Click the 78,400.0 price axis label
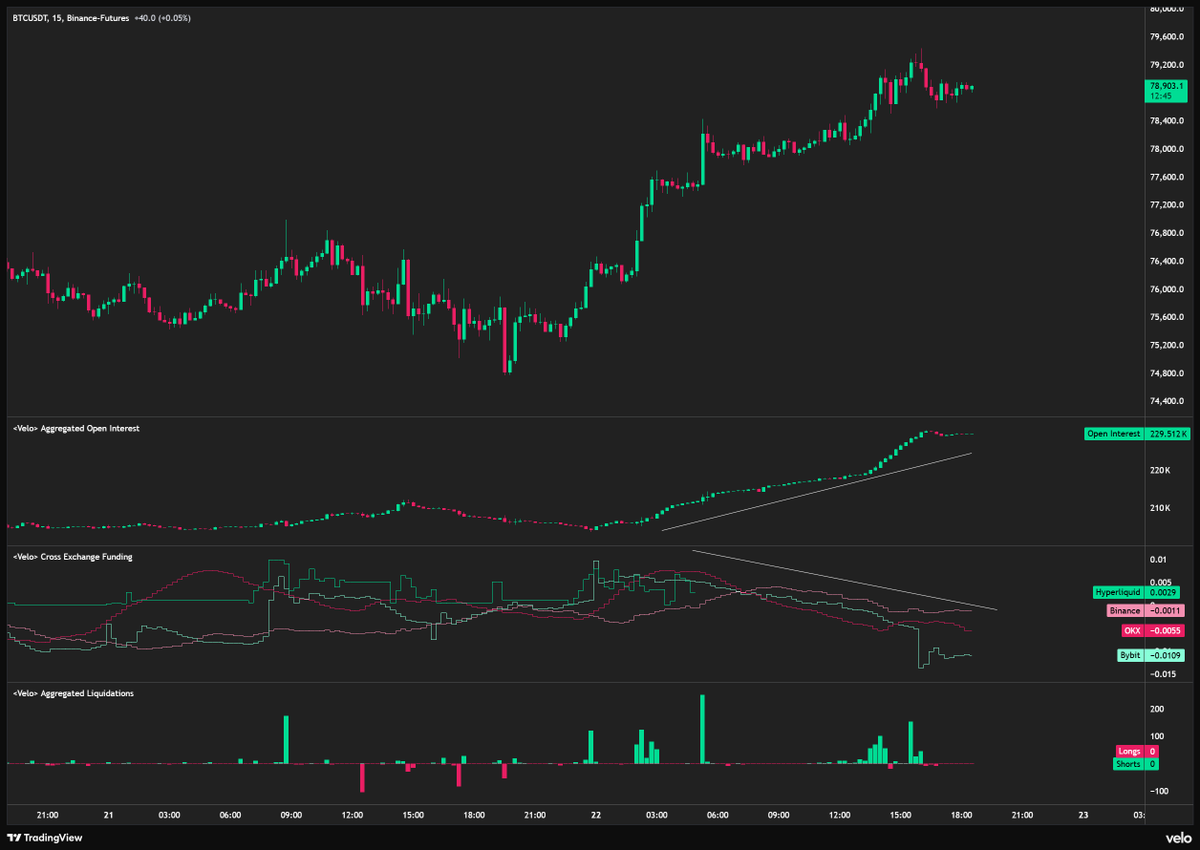This screenshot has width=1200, height=850. click(1168, 122)
